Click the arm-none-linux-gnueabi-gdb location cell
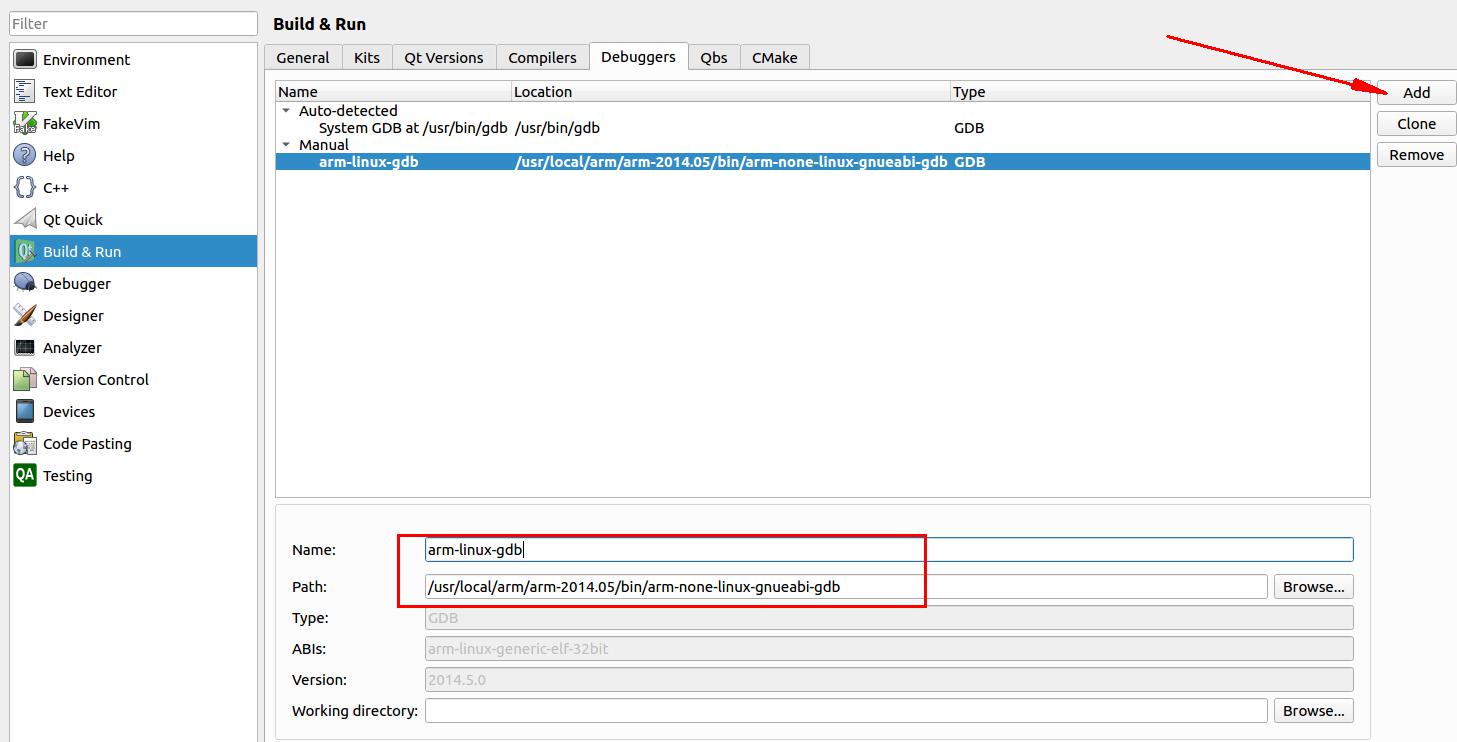 tap(731, 162)
